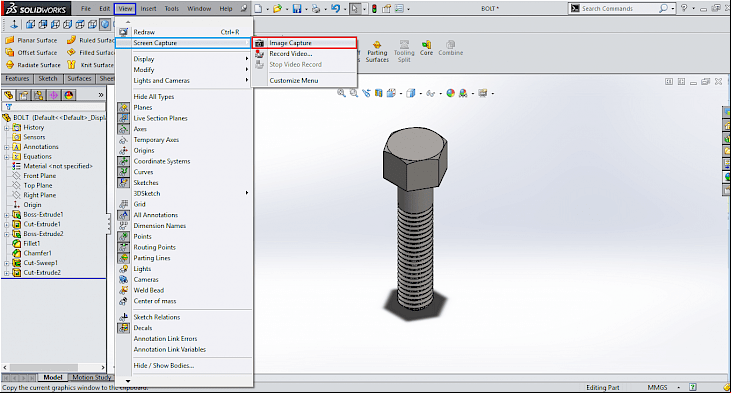Click the Apply Scene icon
The width and height of the screenshot is (731, 393).
tap(463, 93)
